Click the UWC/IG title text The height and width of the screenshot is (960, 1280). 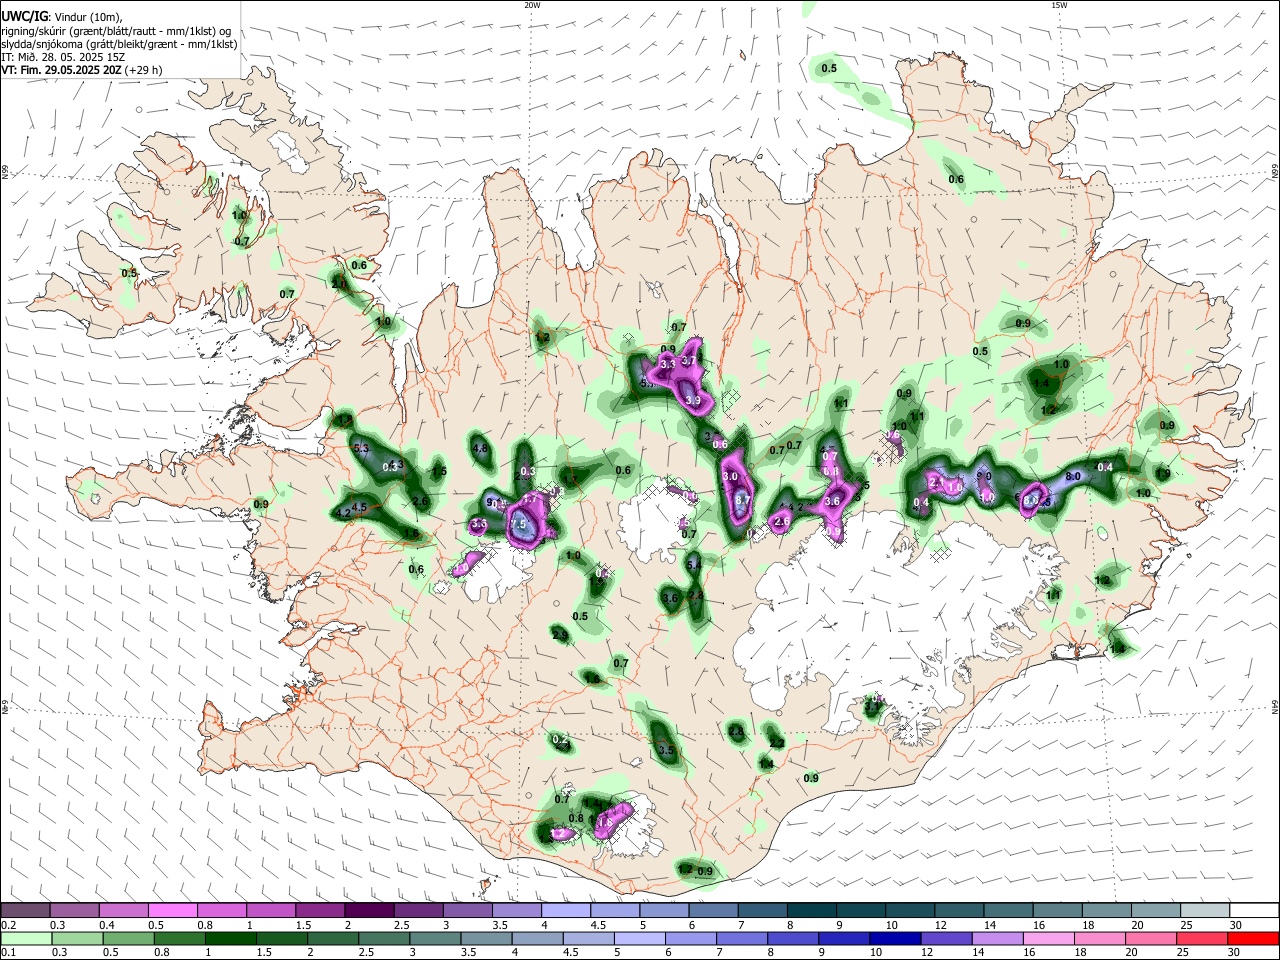(24, 17)
